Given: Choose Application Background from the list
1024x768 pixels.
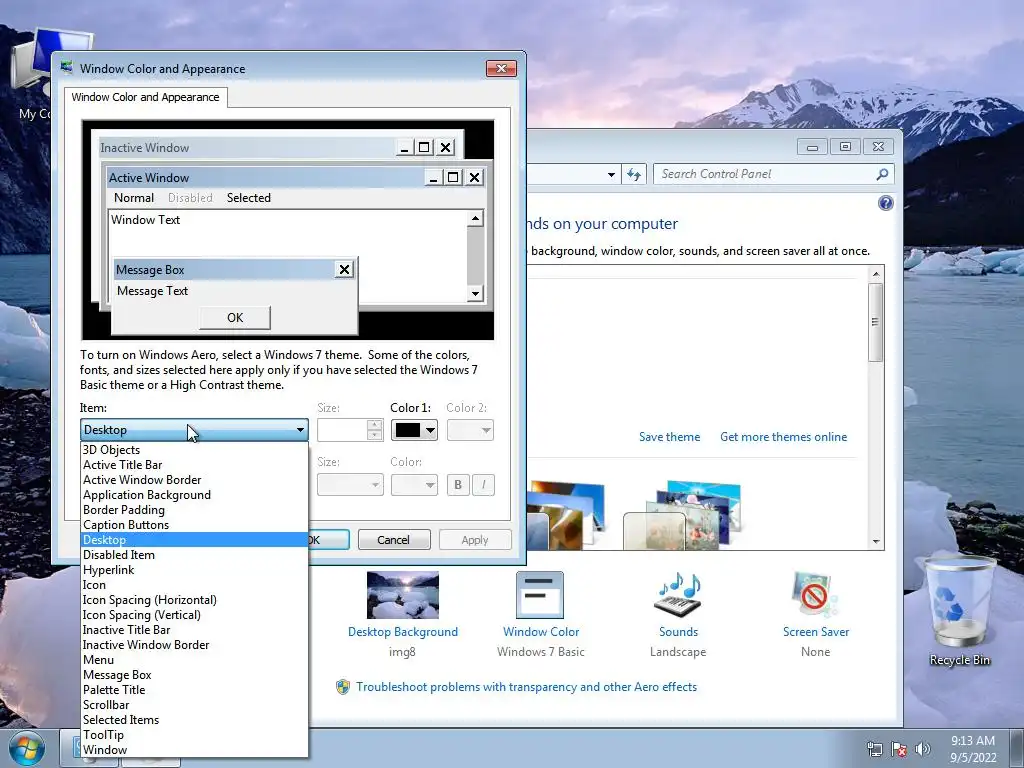Looking at the screenshot, I should 194,495.
